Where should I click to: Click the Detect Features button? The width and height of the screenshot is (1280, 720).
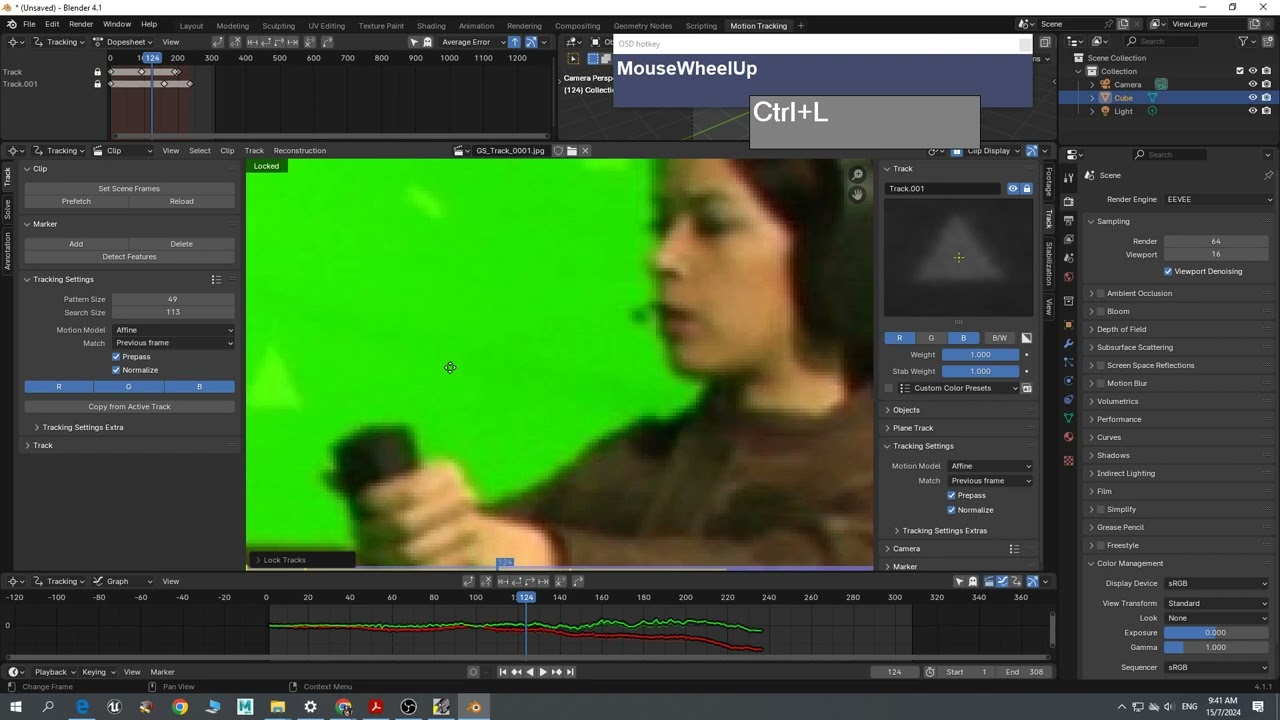point(129,257)
